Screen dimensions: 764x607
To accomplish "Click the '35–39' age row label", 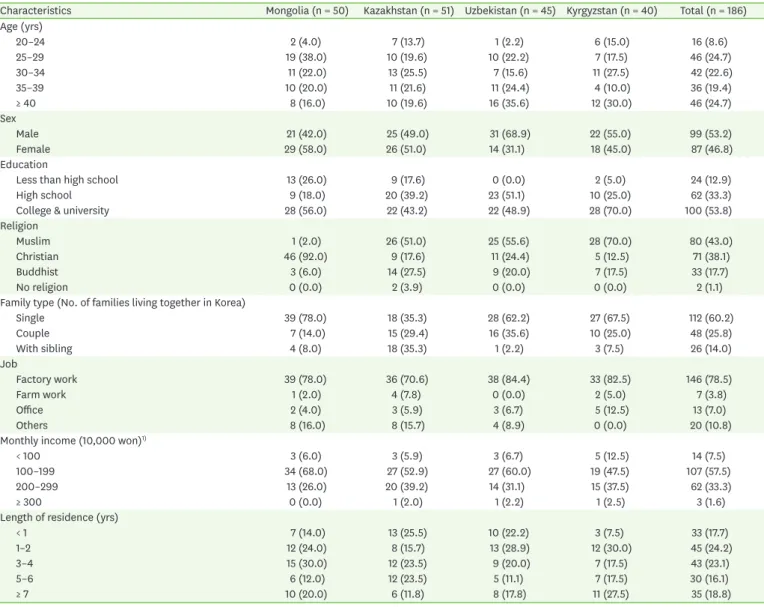I will [x=30, y=88].
